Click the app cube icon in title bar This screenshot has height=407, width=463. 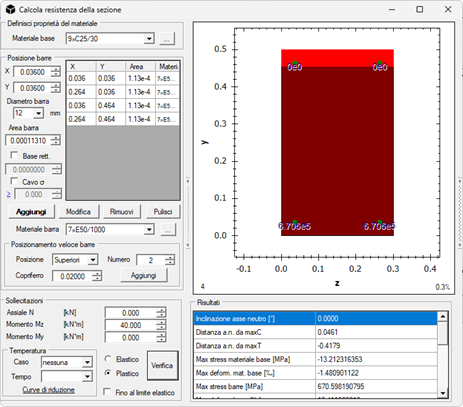(x=10, y=9)
